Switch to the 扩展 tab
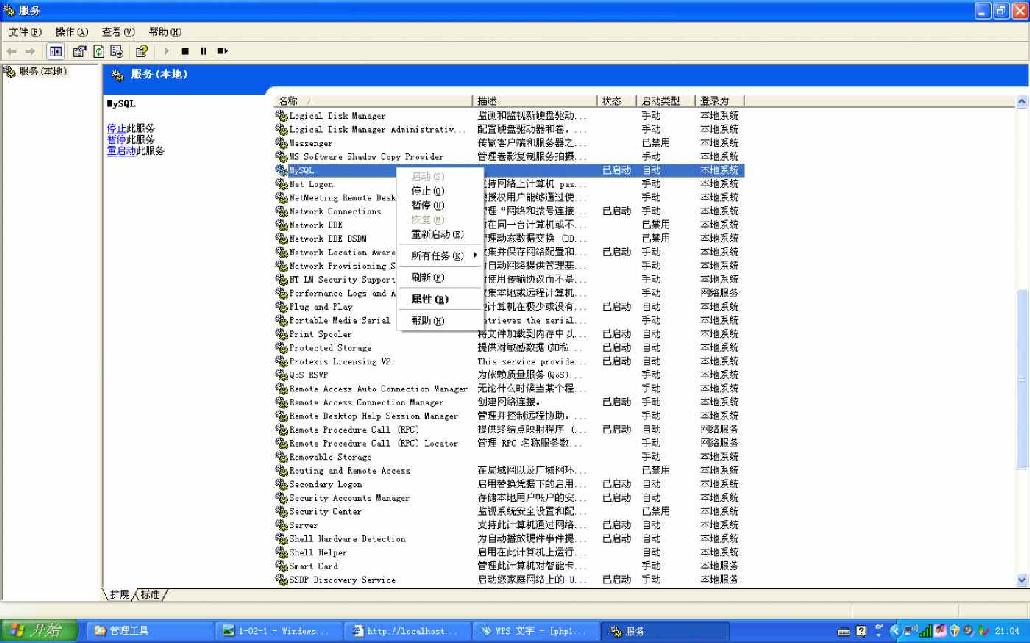Screen dimensions: 1030x643 tap(119, 594)
